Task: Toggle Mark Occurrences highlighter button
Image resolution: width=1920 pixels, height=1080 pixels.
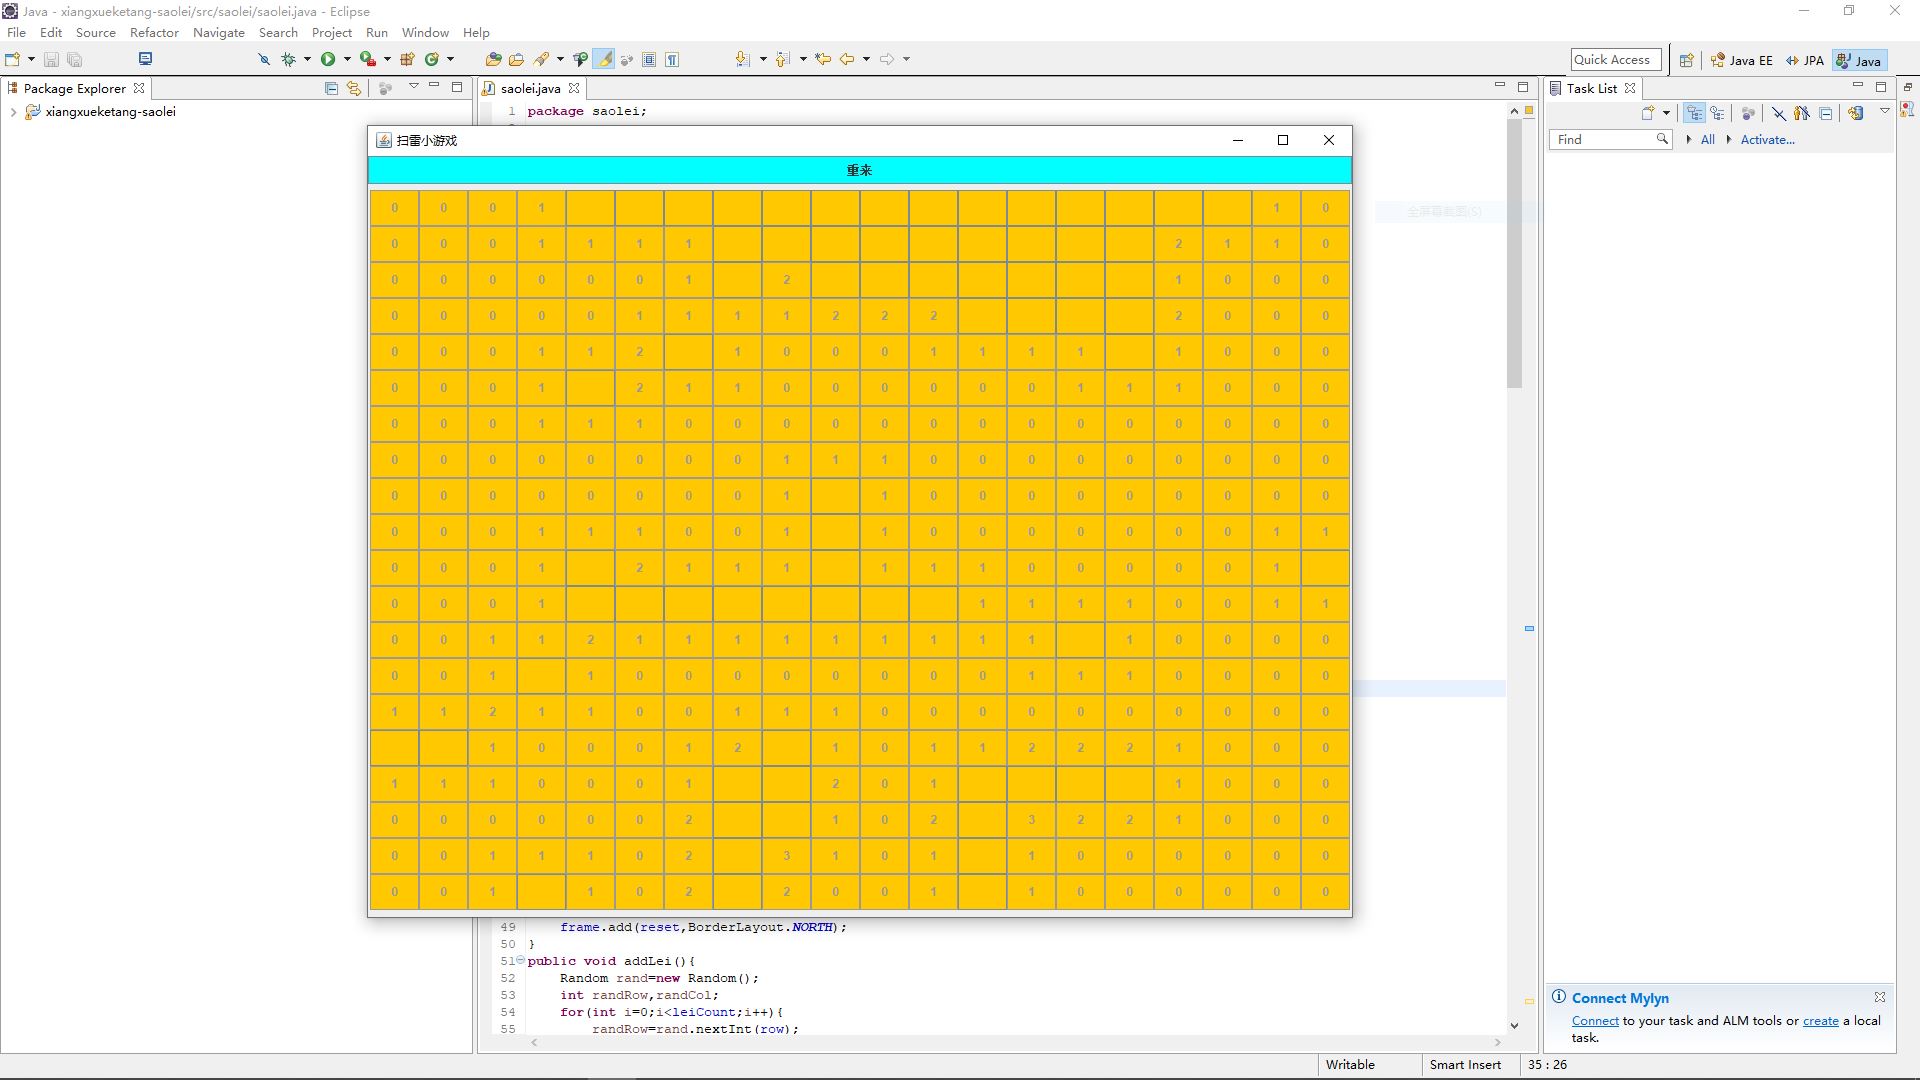Action: [604, 59]
